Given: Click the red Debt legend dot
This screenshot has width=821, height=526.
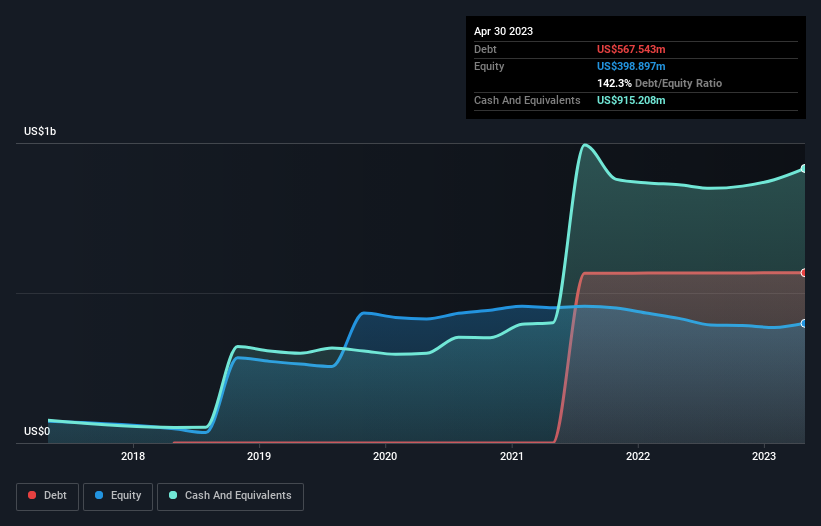Looking at the screenshot, I should click(x=32, y=495).
